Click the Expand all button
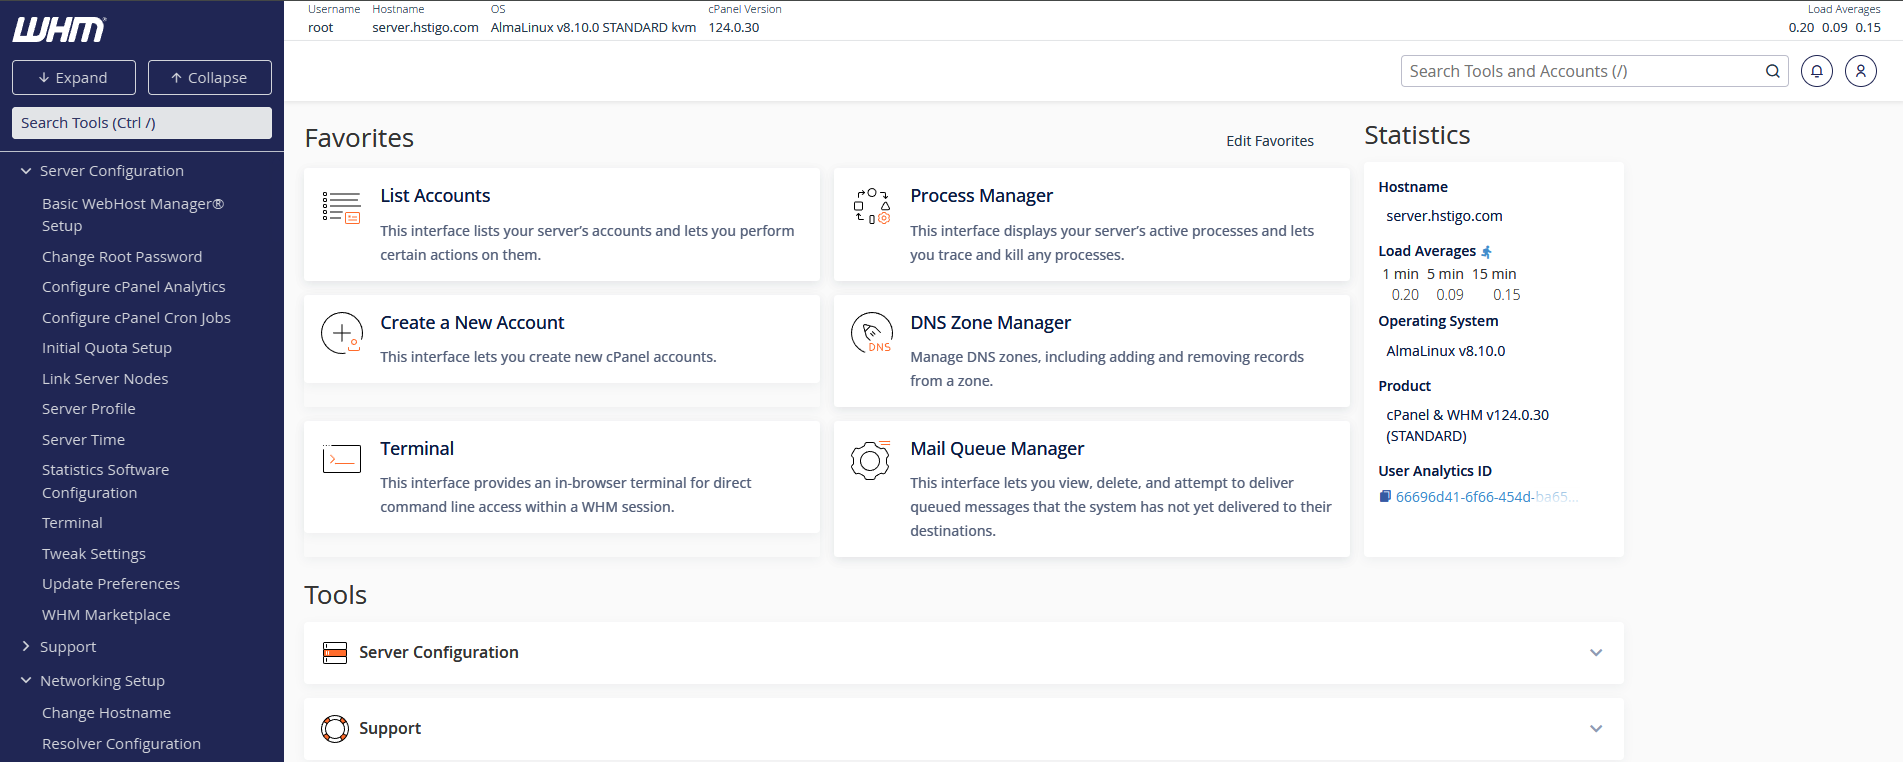 click(73, 78)
